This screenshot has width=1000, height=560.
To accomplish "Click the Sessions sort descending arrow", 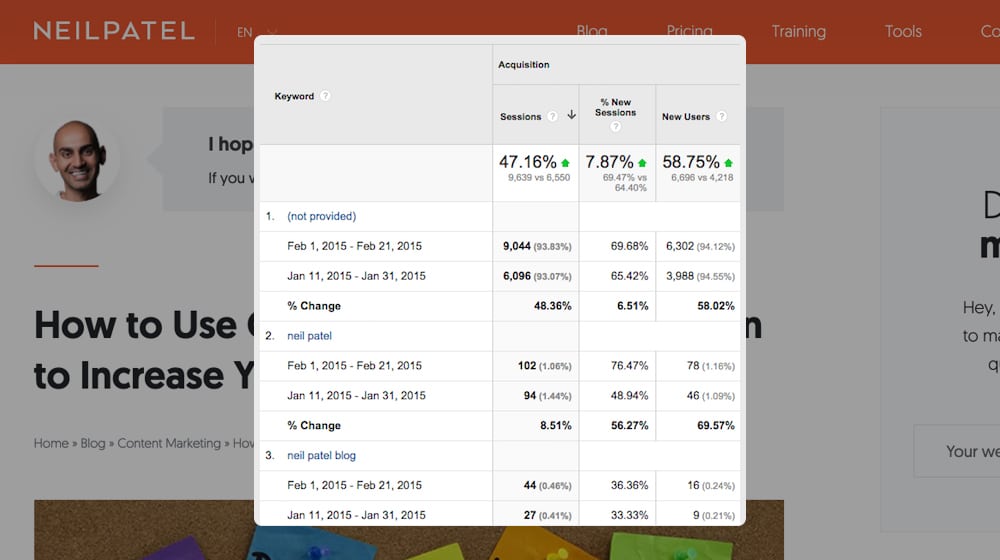I will pyautogui.click(x=571, y=115).
